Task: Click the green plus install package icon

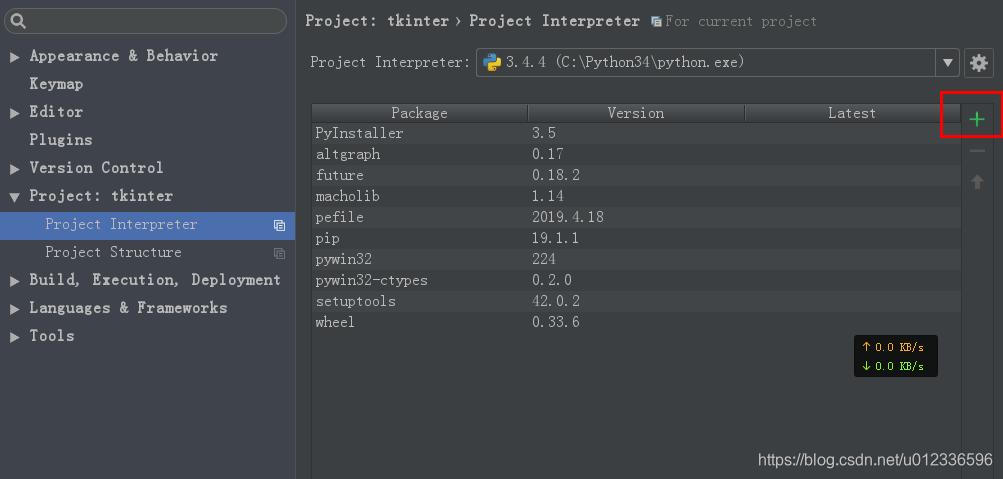Action: [976, 120]
